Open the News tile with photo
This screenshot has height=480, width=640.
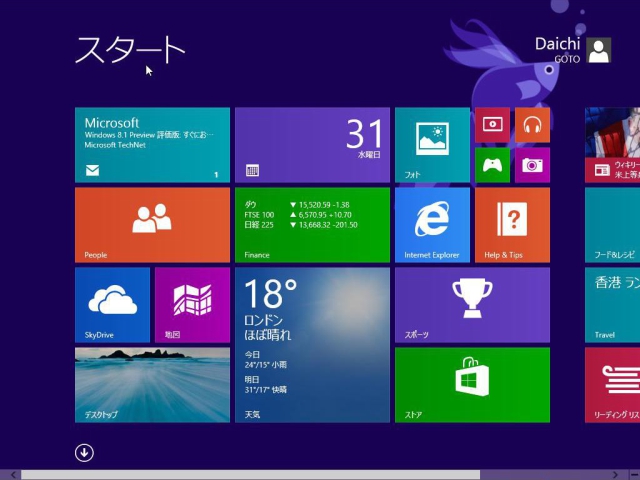[612, 145]
